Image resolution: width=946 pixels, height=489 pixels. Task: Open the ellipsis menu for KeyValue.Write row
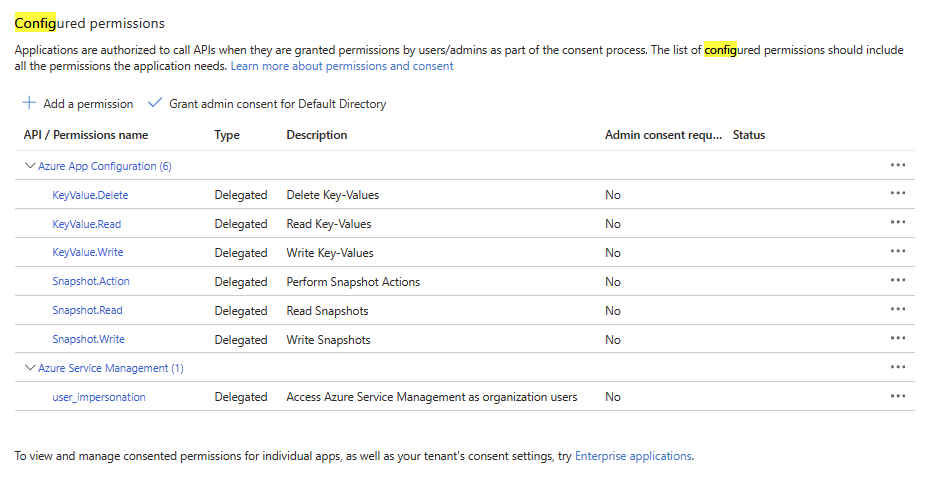tap(898, 251)
